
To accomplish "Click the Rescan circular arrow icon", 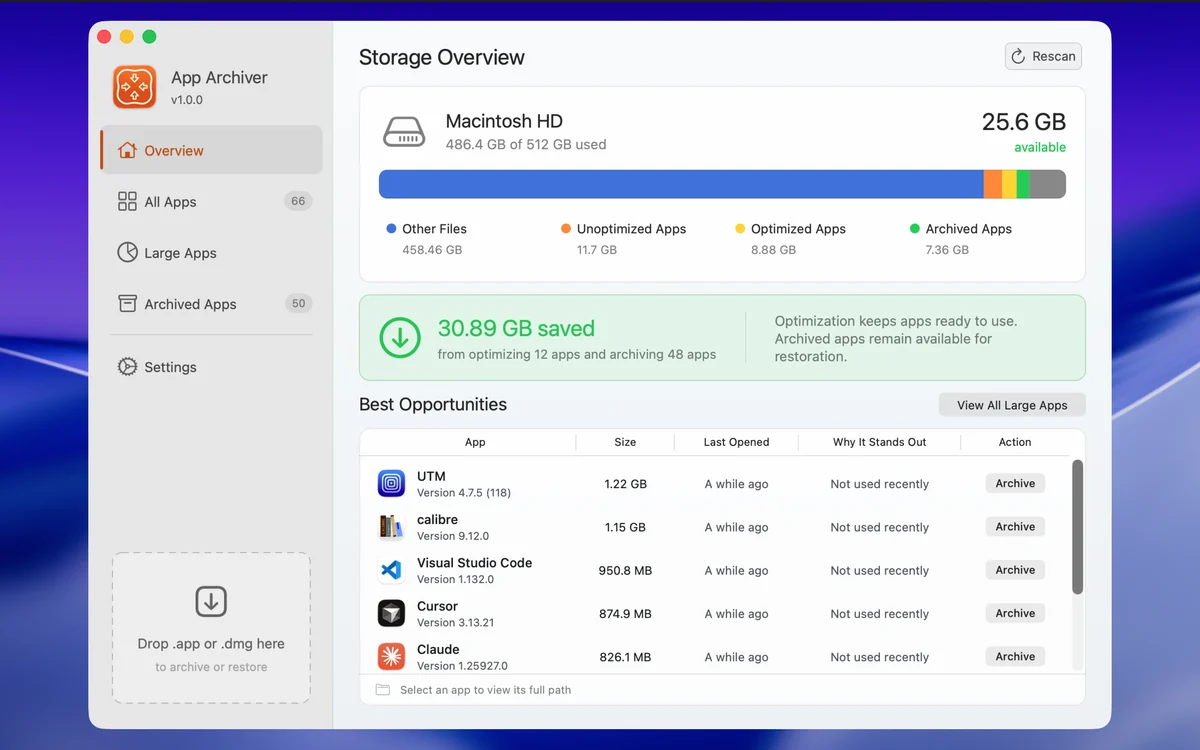I will tap(1018, 56).
